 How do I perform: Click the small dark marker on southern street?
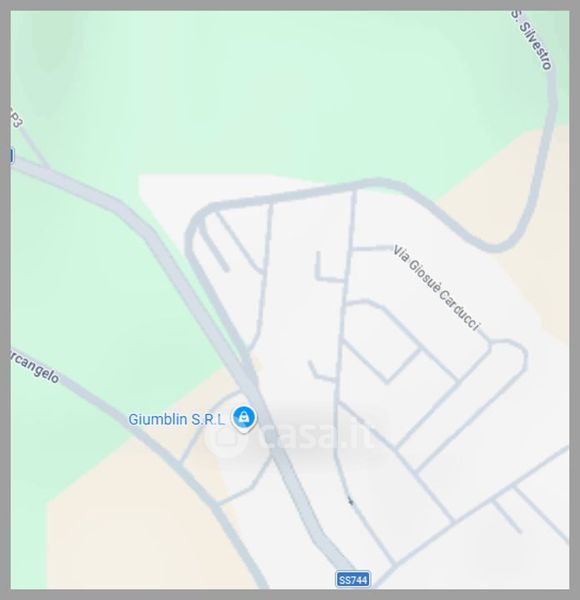point(350,501)
